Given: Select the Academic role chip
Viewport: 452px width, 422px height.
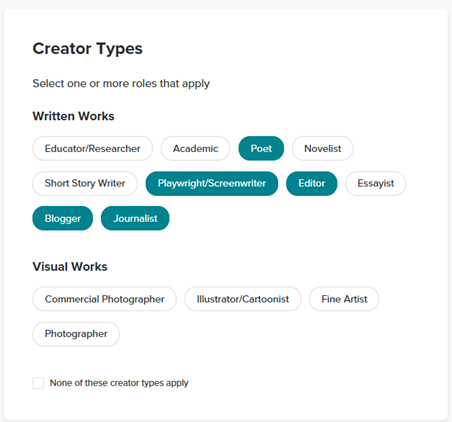Looking at the screenshot, I should tap(195, 148).
